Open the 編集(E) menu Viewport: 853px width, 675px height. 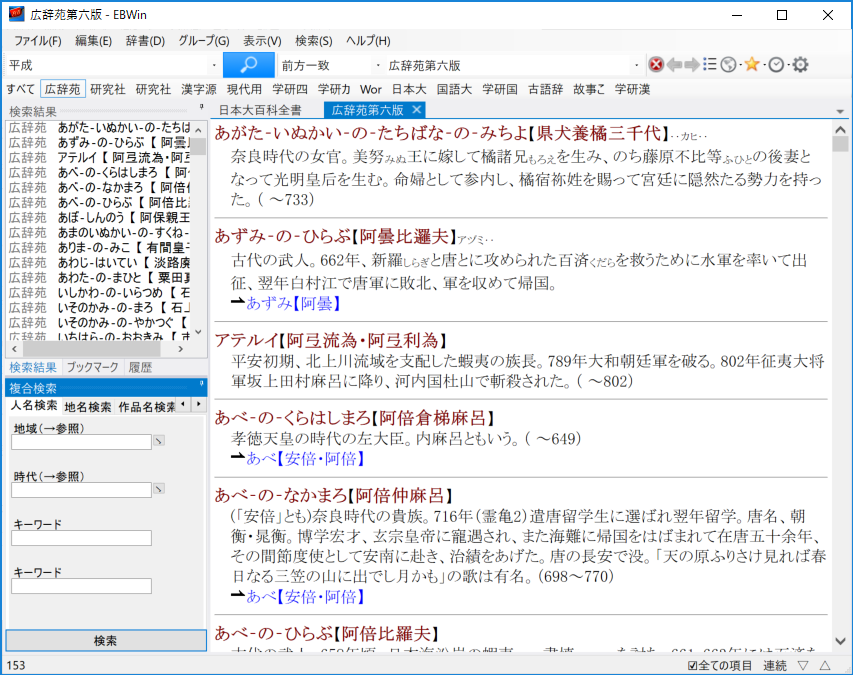(94, 41)
